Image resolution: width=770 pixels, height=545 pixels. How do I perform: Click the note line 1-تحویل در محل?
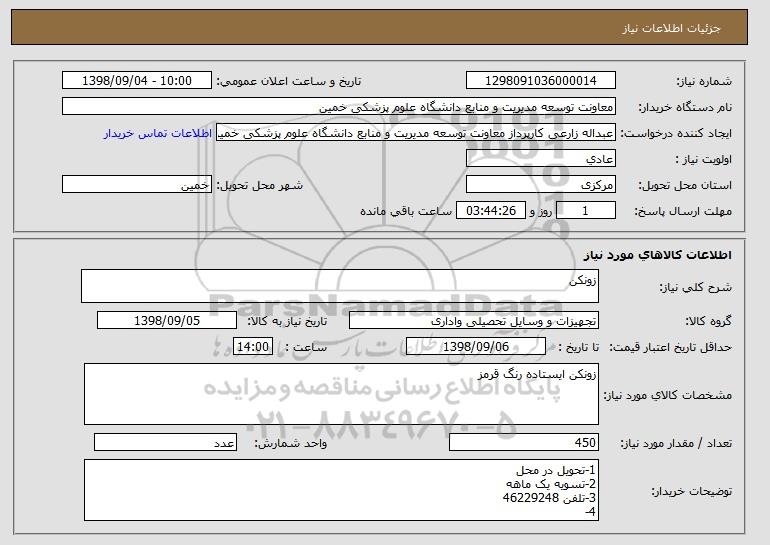click(x=556, y=470)
